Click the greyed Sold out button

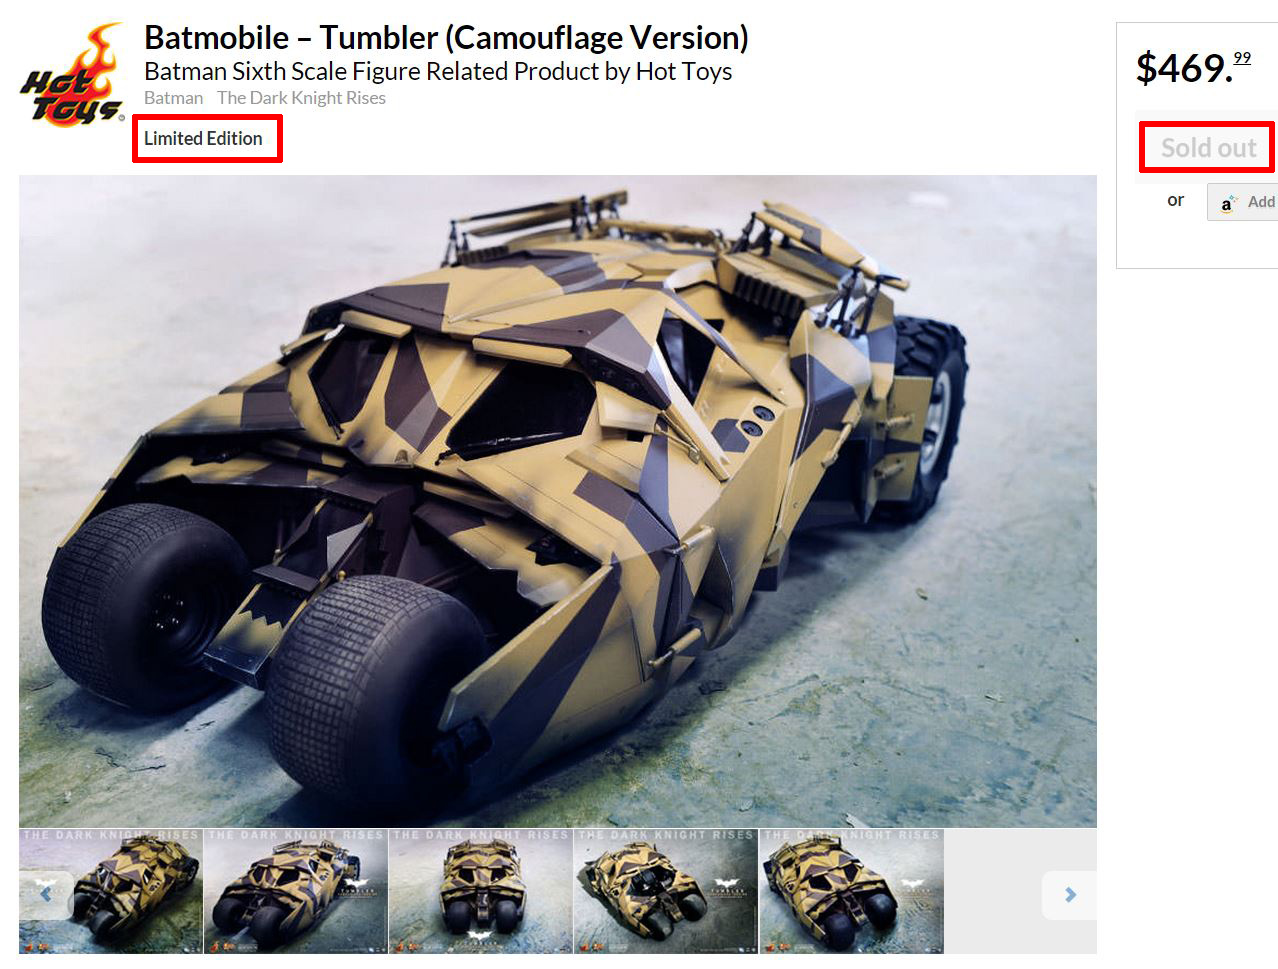(1208, 148)
